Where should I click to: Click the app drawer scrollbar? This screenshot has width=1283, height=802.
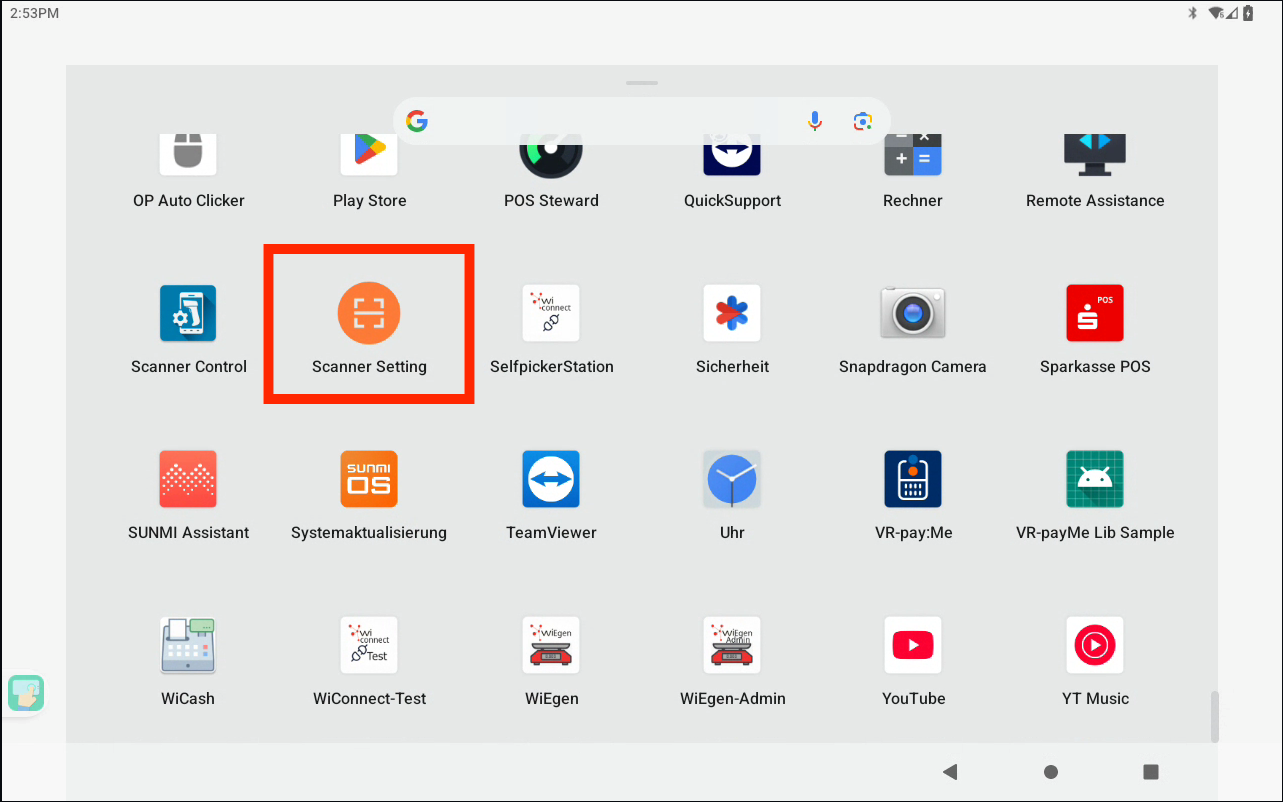point(1215,716)
